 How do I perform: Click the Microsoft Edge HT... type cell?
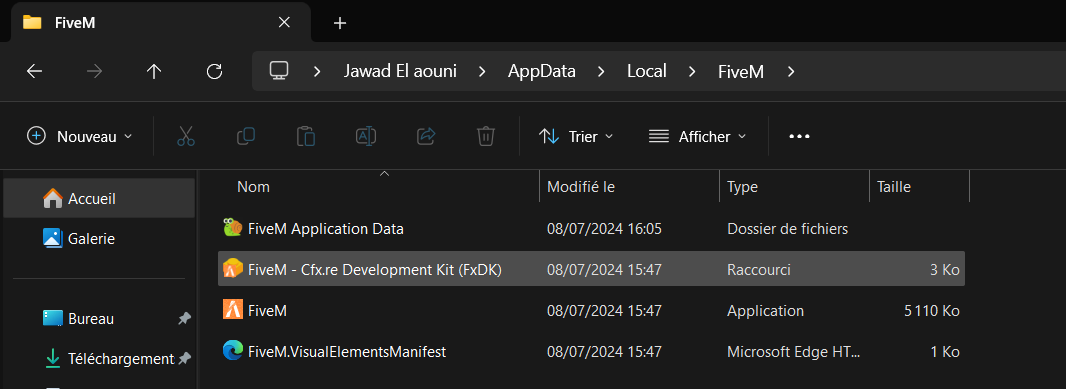(x=793, y=351)
